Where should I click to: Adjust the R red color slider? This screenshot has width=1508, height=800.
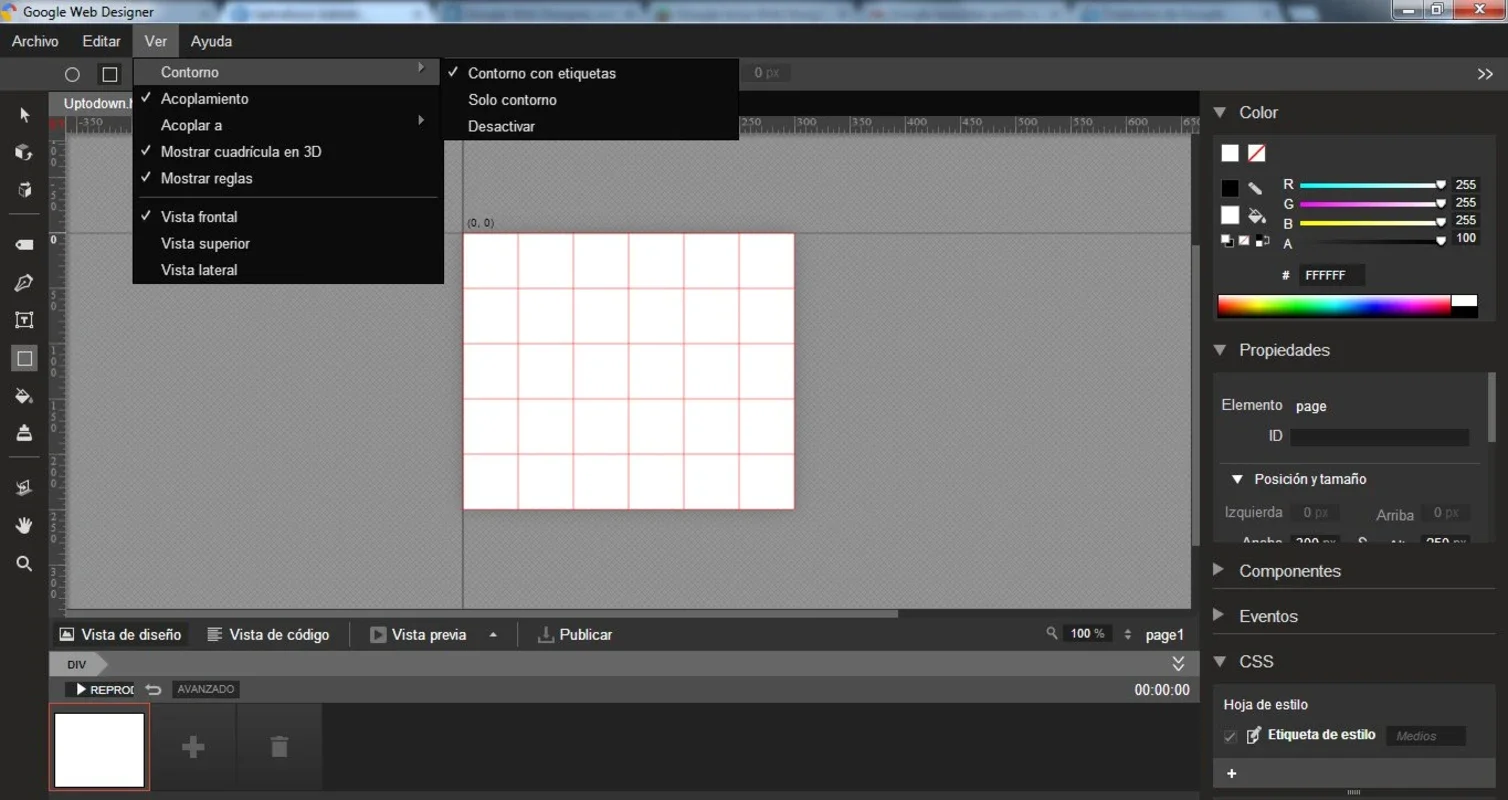[1372, 185]
